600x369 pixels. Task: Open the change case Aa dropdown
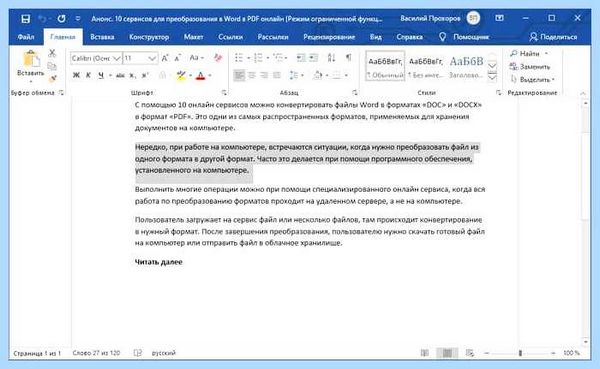(x=196, y=58)
